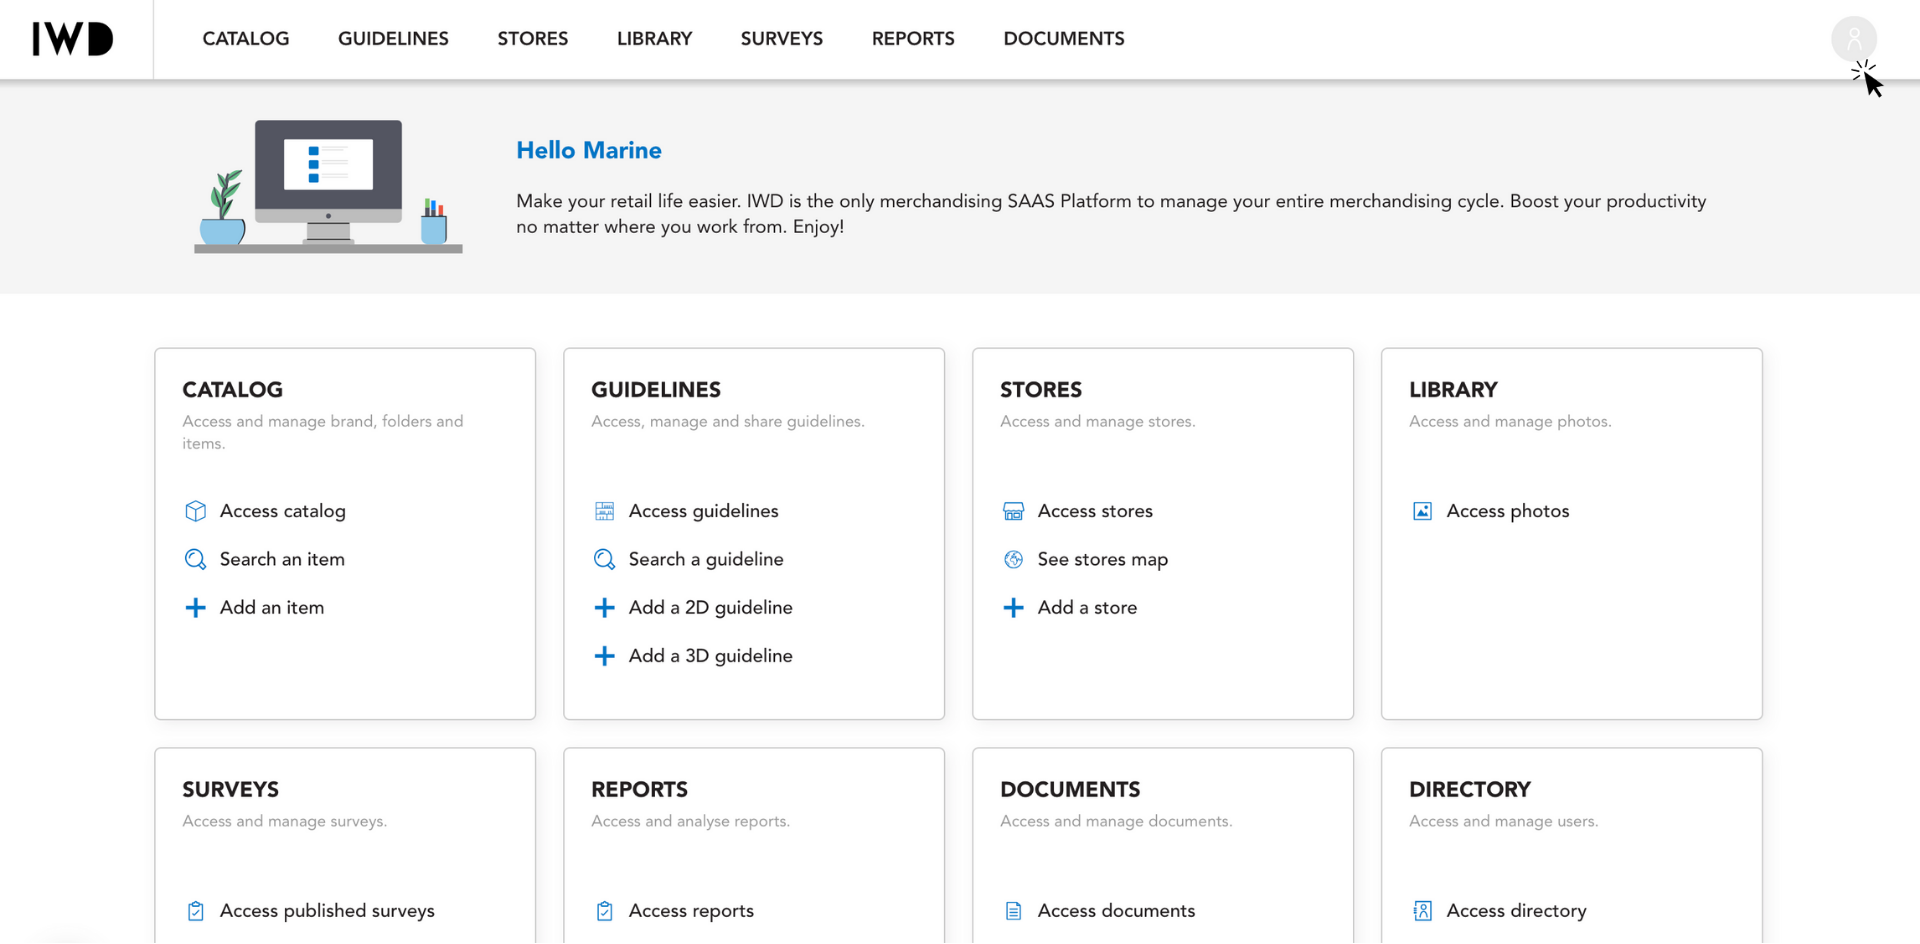Click the plus icon beside Add a 3D guideline
1920x944 pixels.
tap(605, 656)
